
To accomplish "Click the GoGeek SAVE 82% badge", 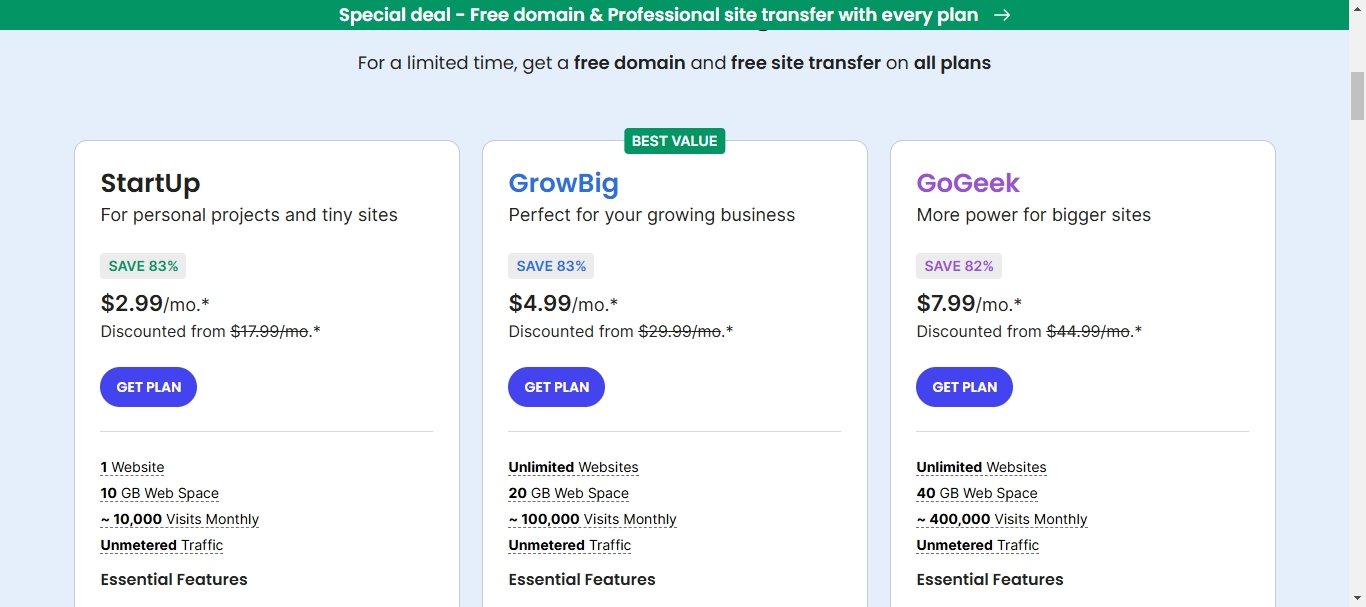I will click(x=959, y=266).
